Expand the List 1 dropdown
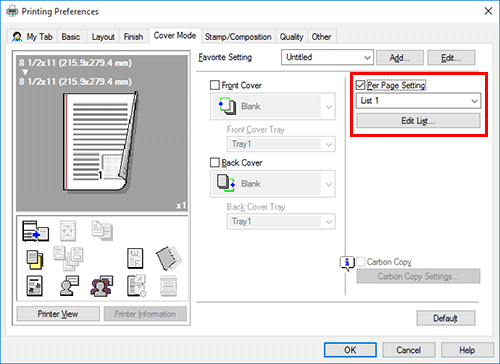Viewport: 500px width, 364px height. [418, 101]
